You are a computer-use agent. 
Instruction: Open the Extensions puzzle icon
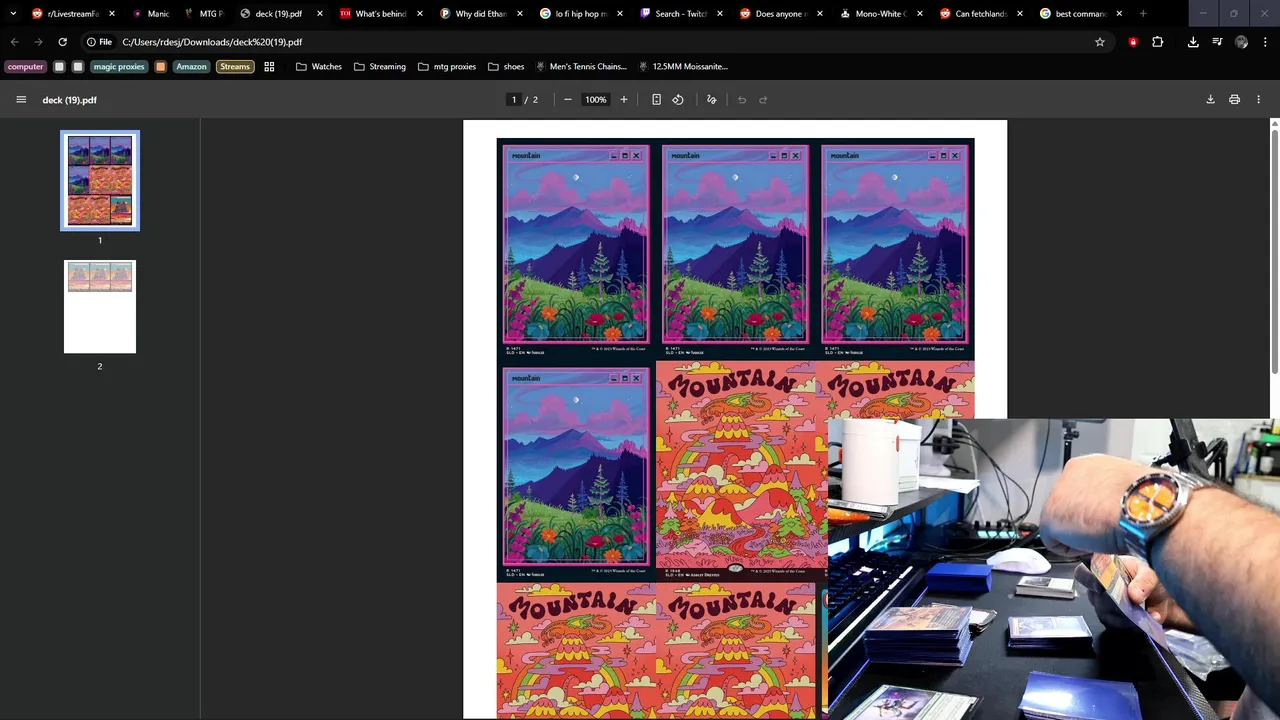(x=1158, y=42)
